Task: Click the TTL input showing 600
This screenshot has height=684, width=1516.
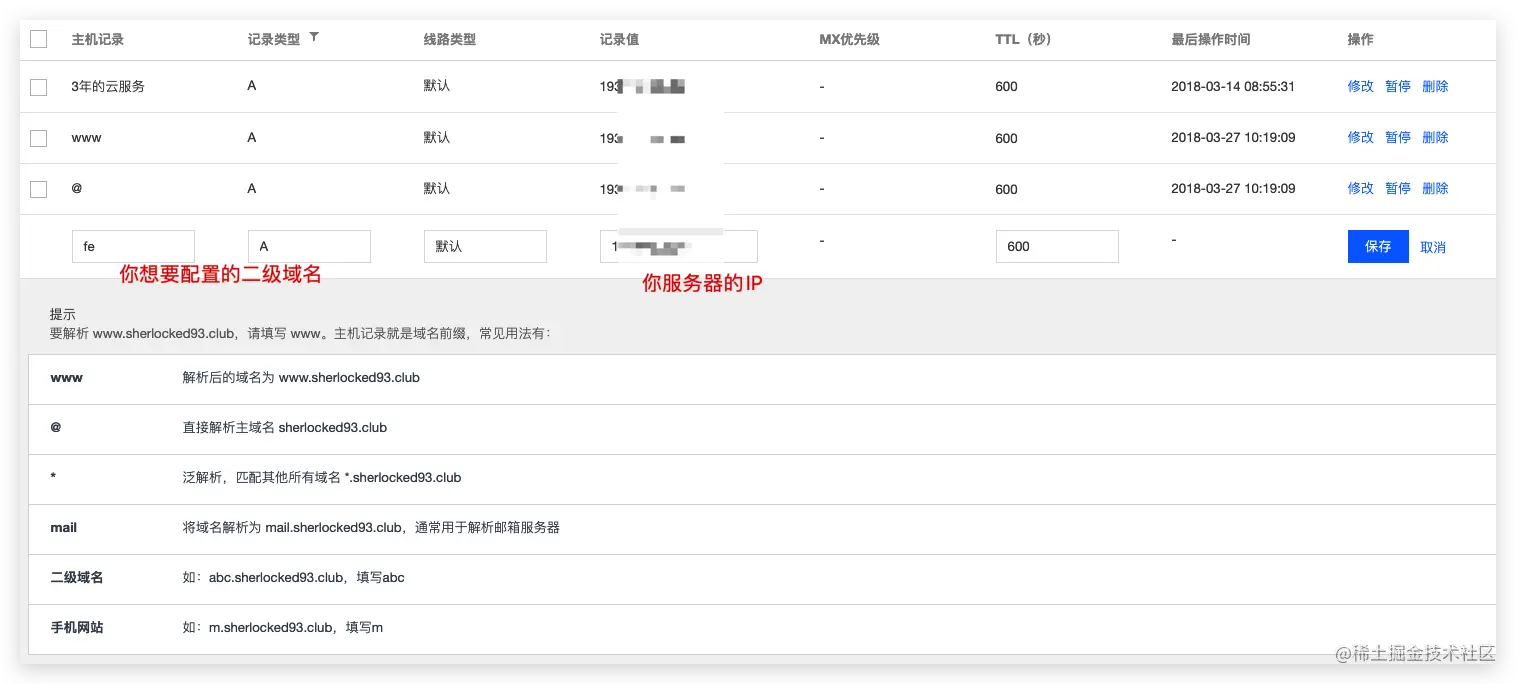Action: [x=1057, y=246]
